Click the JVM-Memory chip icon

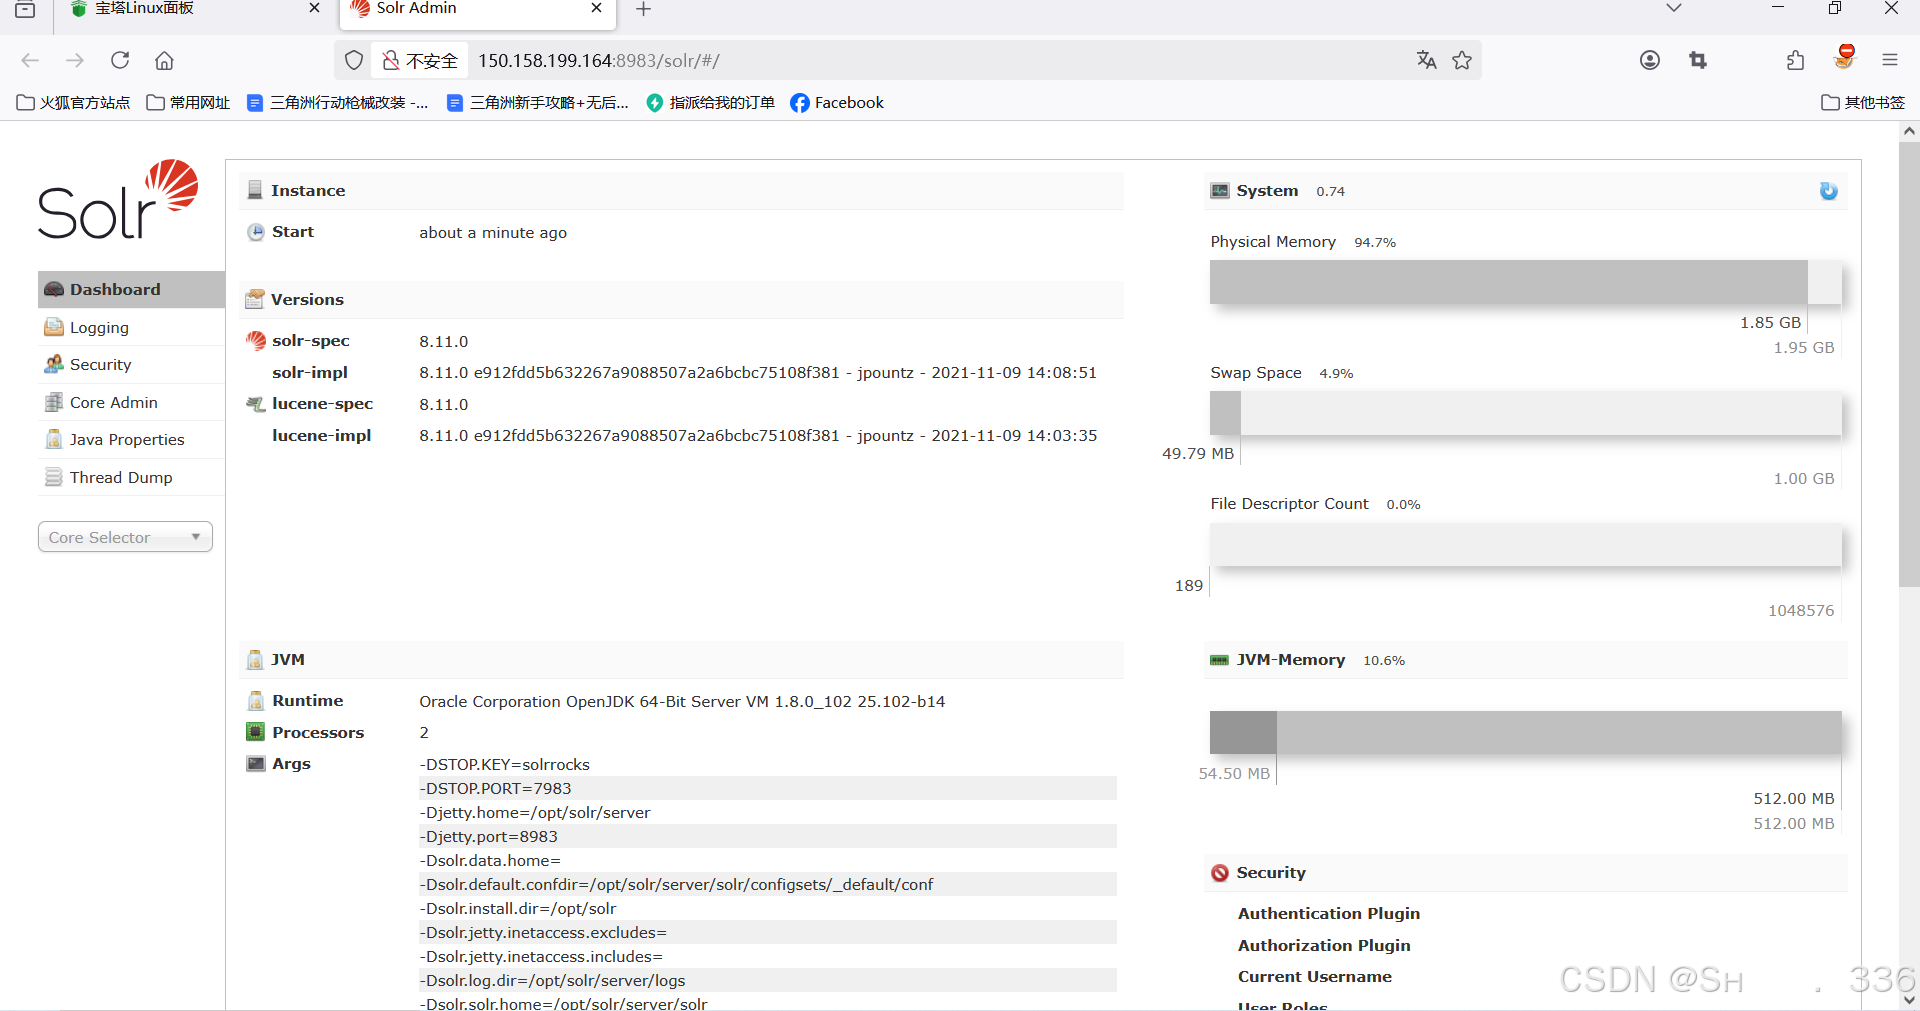point(1220,660)
